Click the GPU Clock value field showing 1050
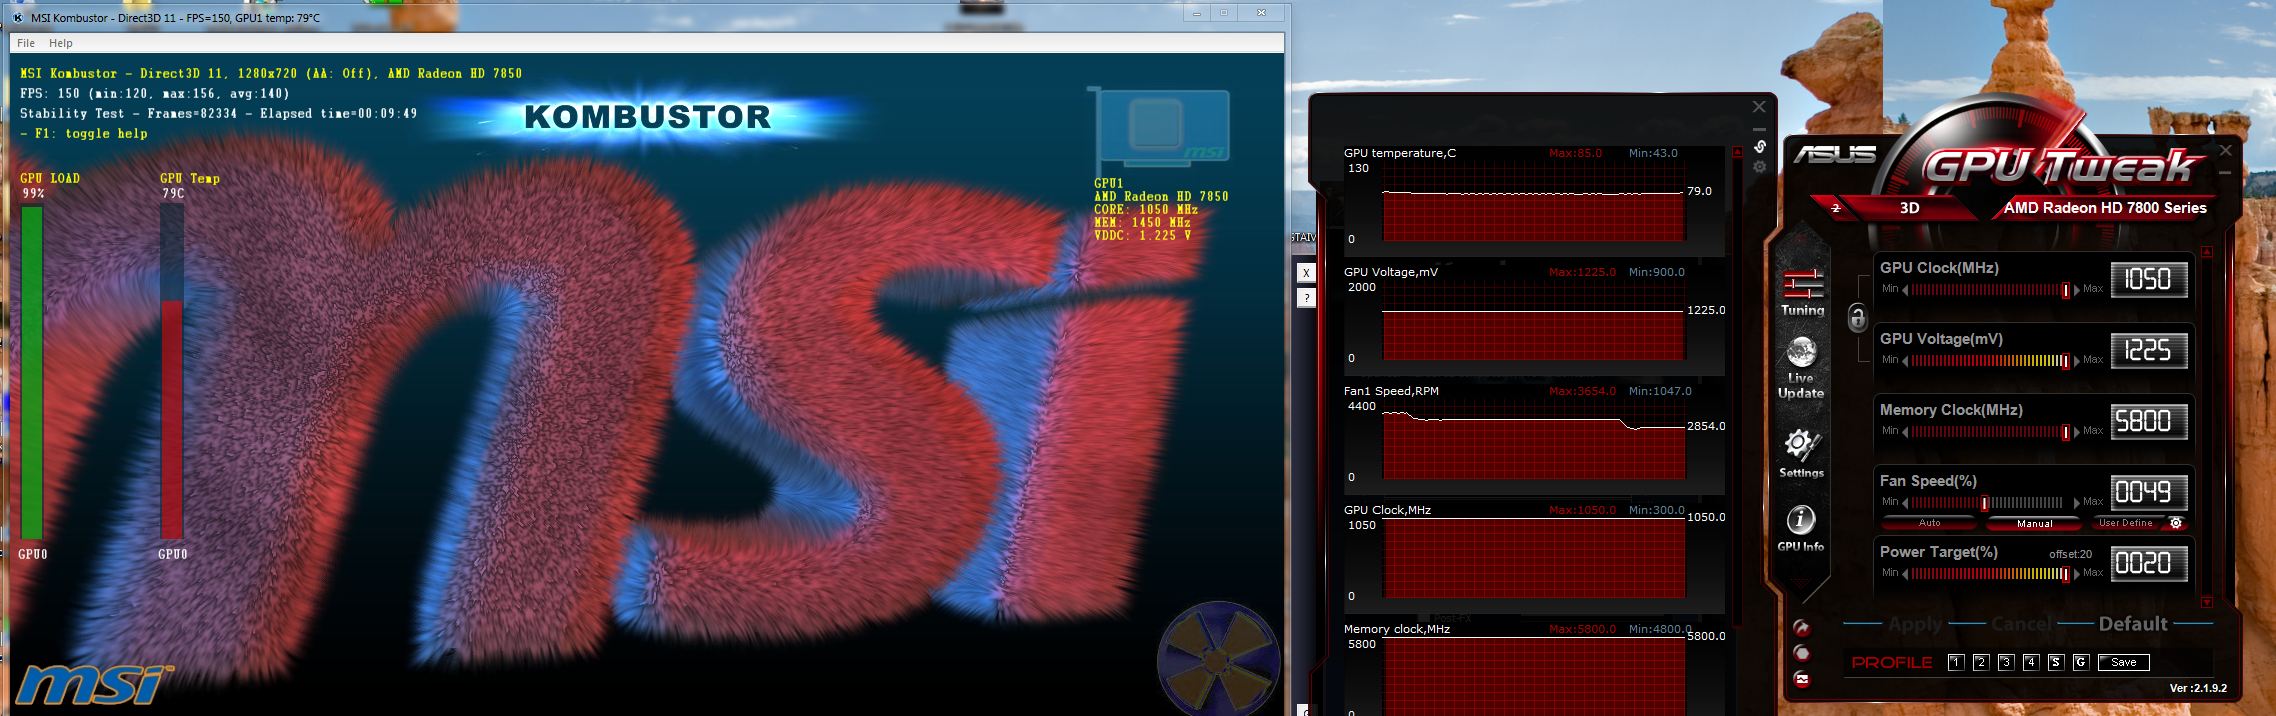This screenshot has width=2276, height=716. pyautogui.click(x=2149, y=280)
